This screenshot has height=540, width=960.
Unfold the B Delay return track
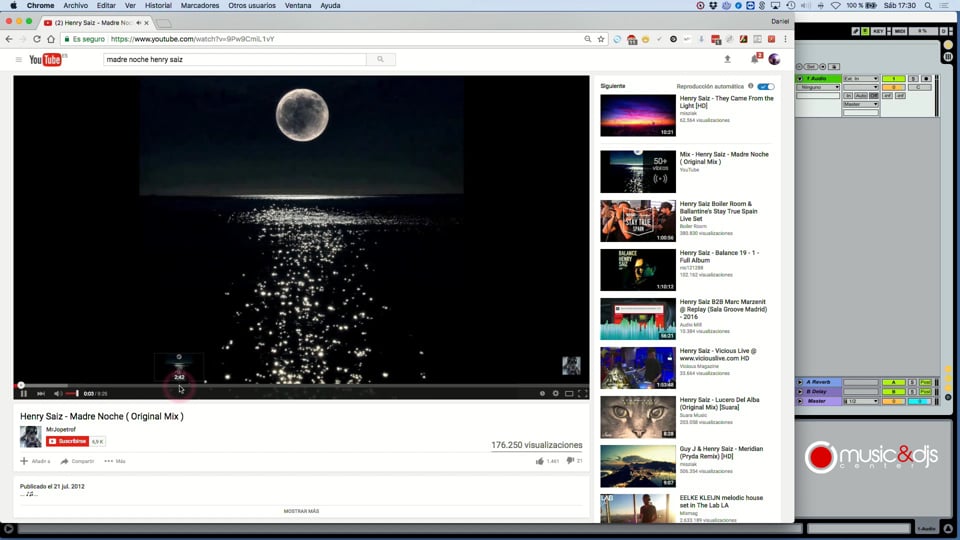pos(800,392)
